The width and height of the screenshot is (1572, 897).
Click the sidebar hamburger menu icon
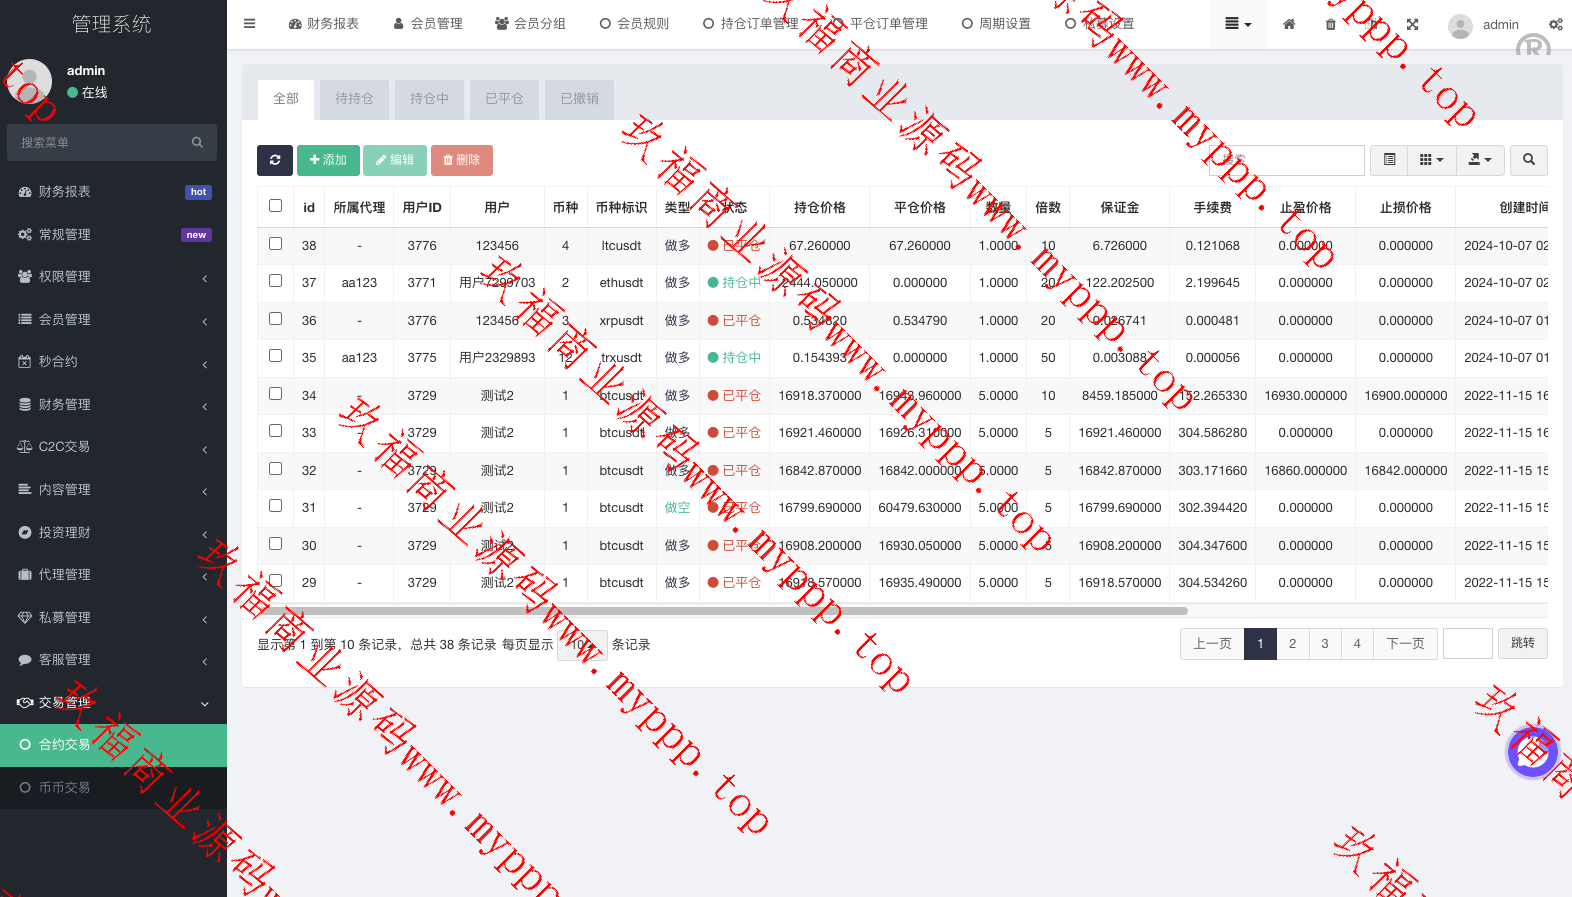(x=249, y=24)
